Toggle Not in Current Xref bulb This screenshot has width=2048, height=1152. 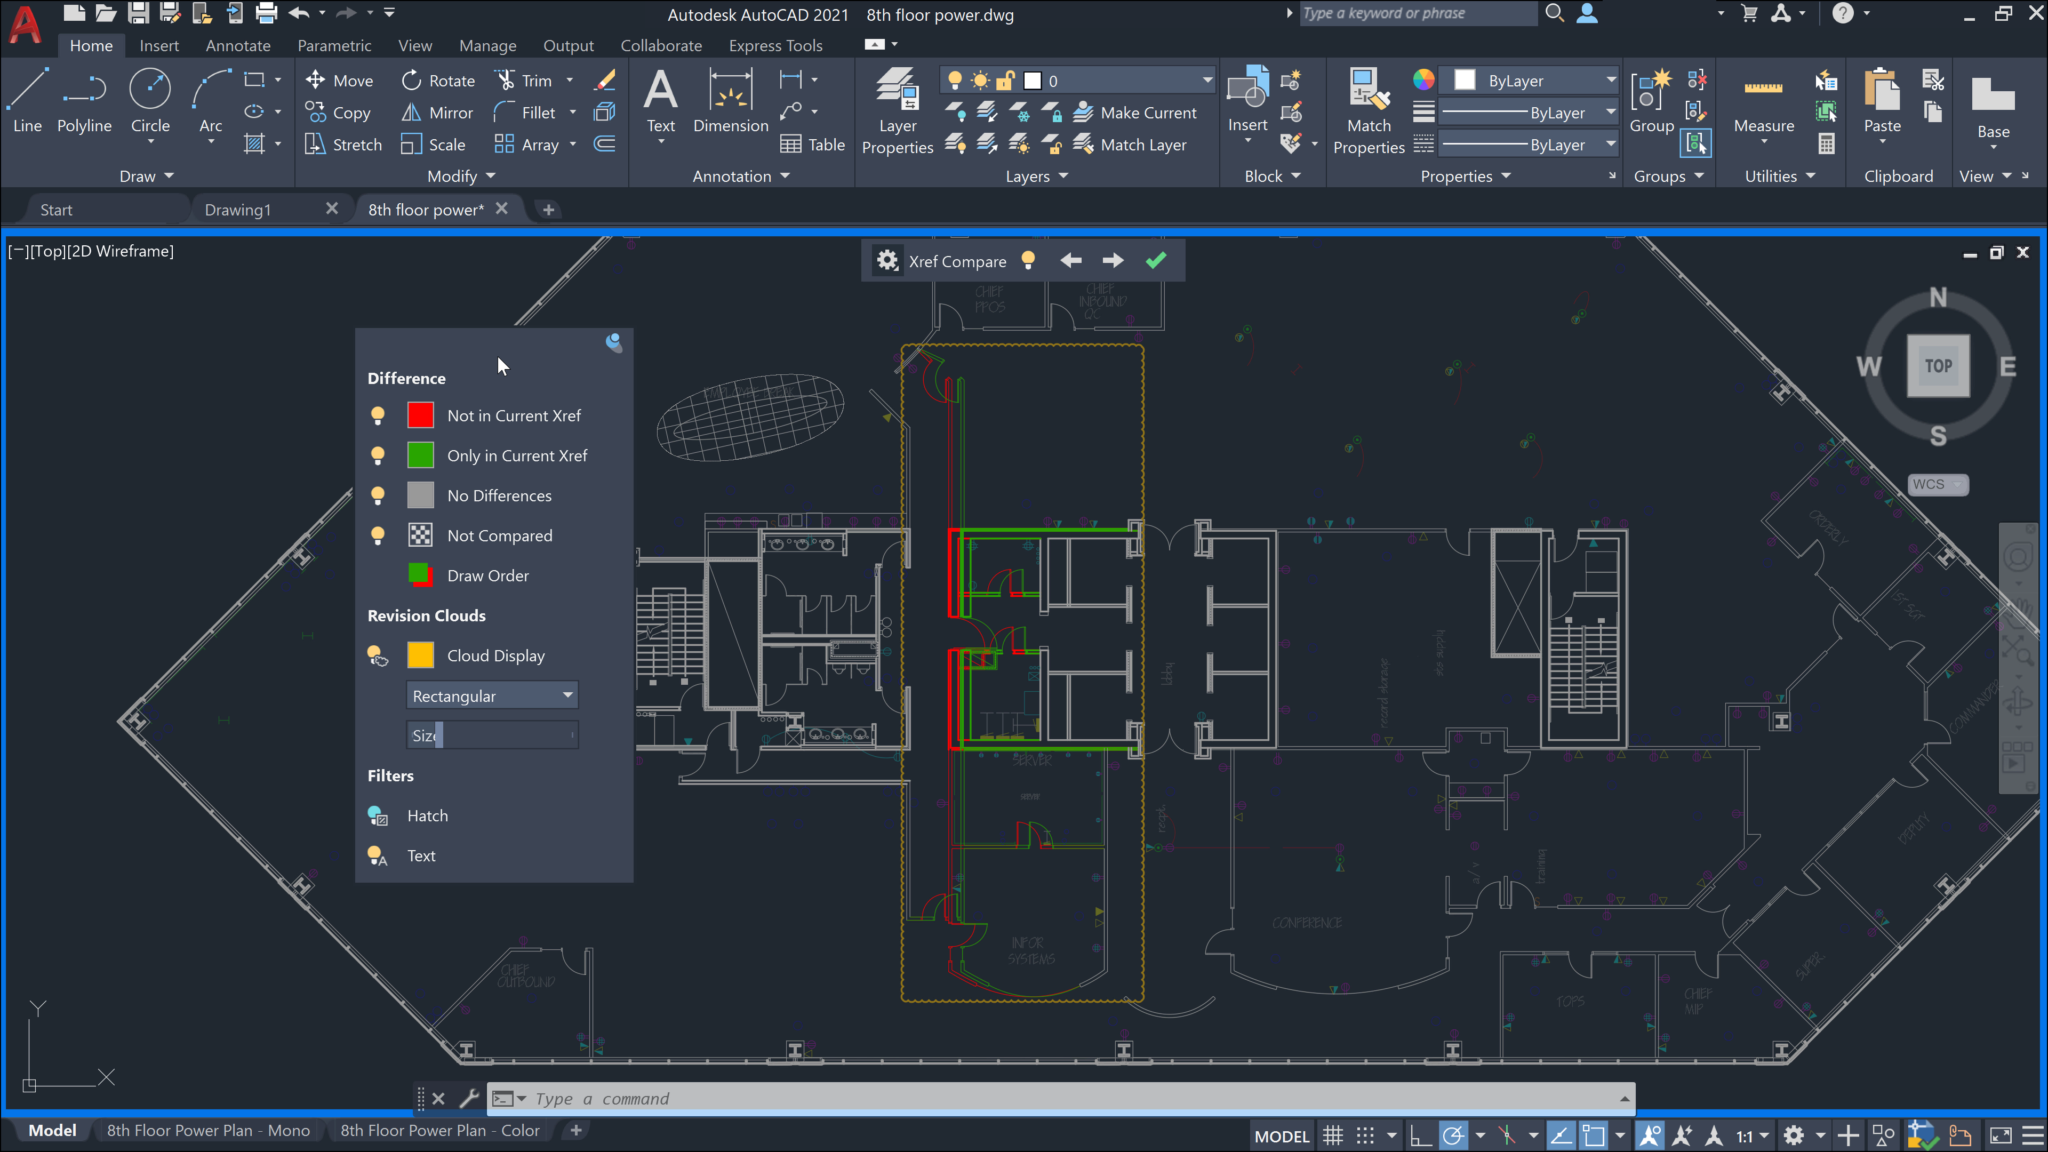click(x=377, y=415)
